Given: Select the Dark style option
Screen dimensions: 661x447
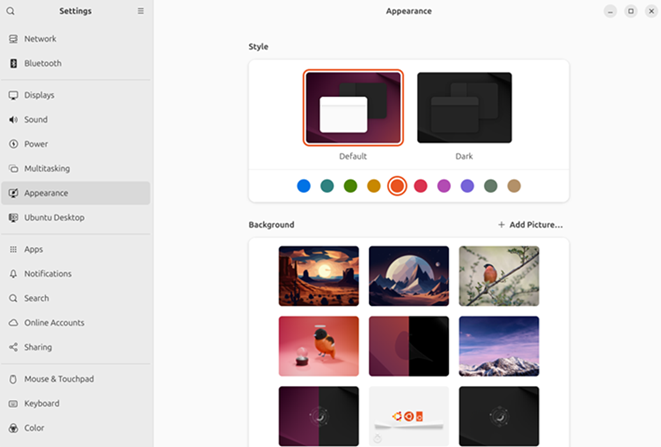Looking at the screenshot, I should click(464, 108).
